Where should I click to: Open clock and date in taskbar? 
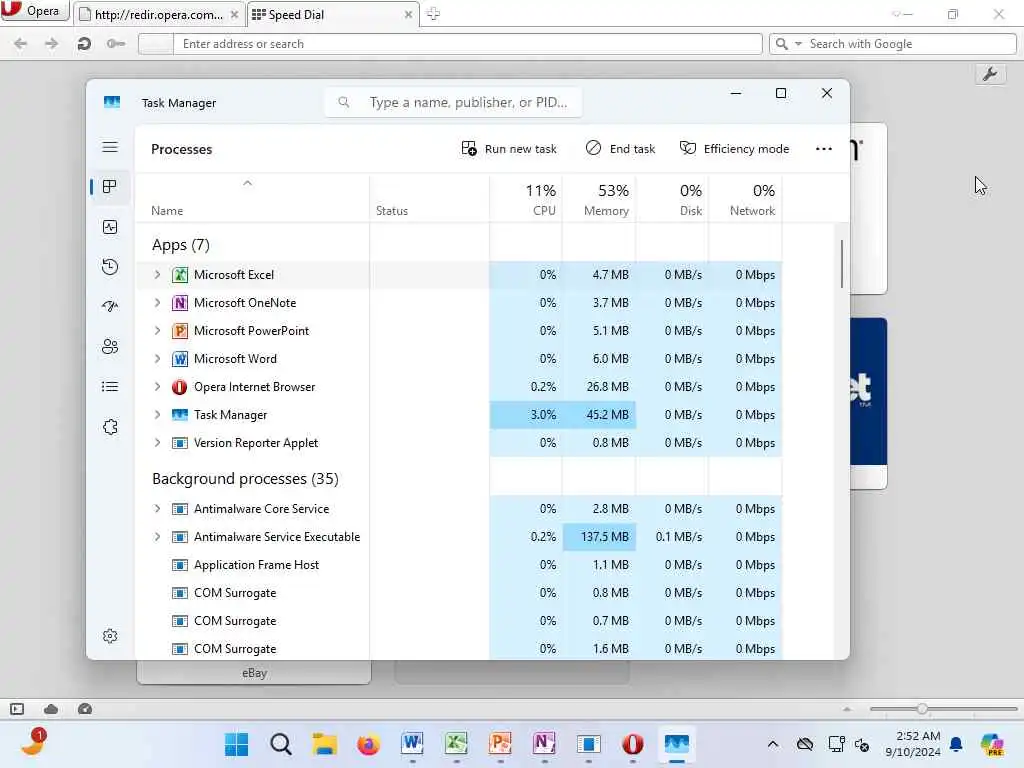point(913,744)
